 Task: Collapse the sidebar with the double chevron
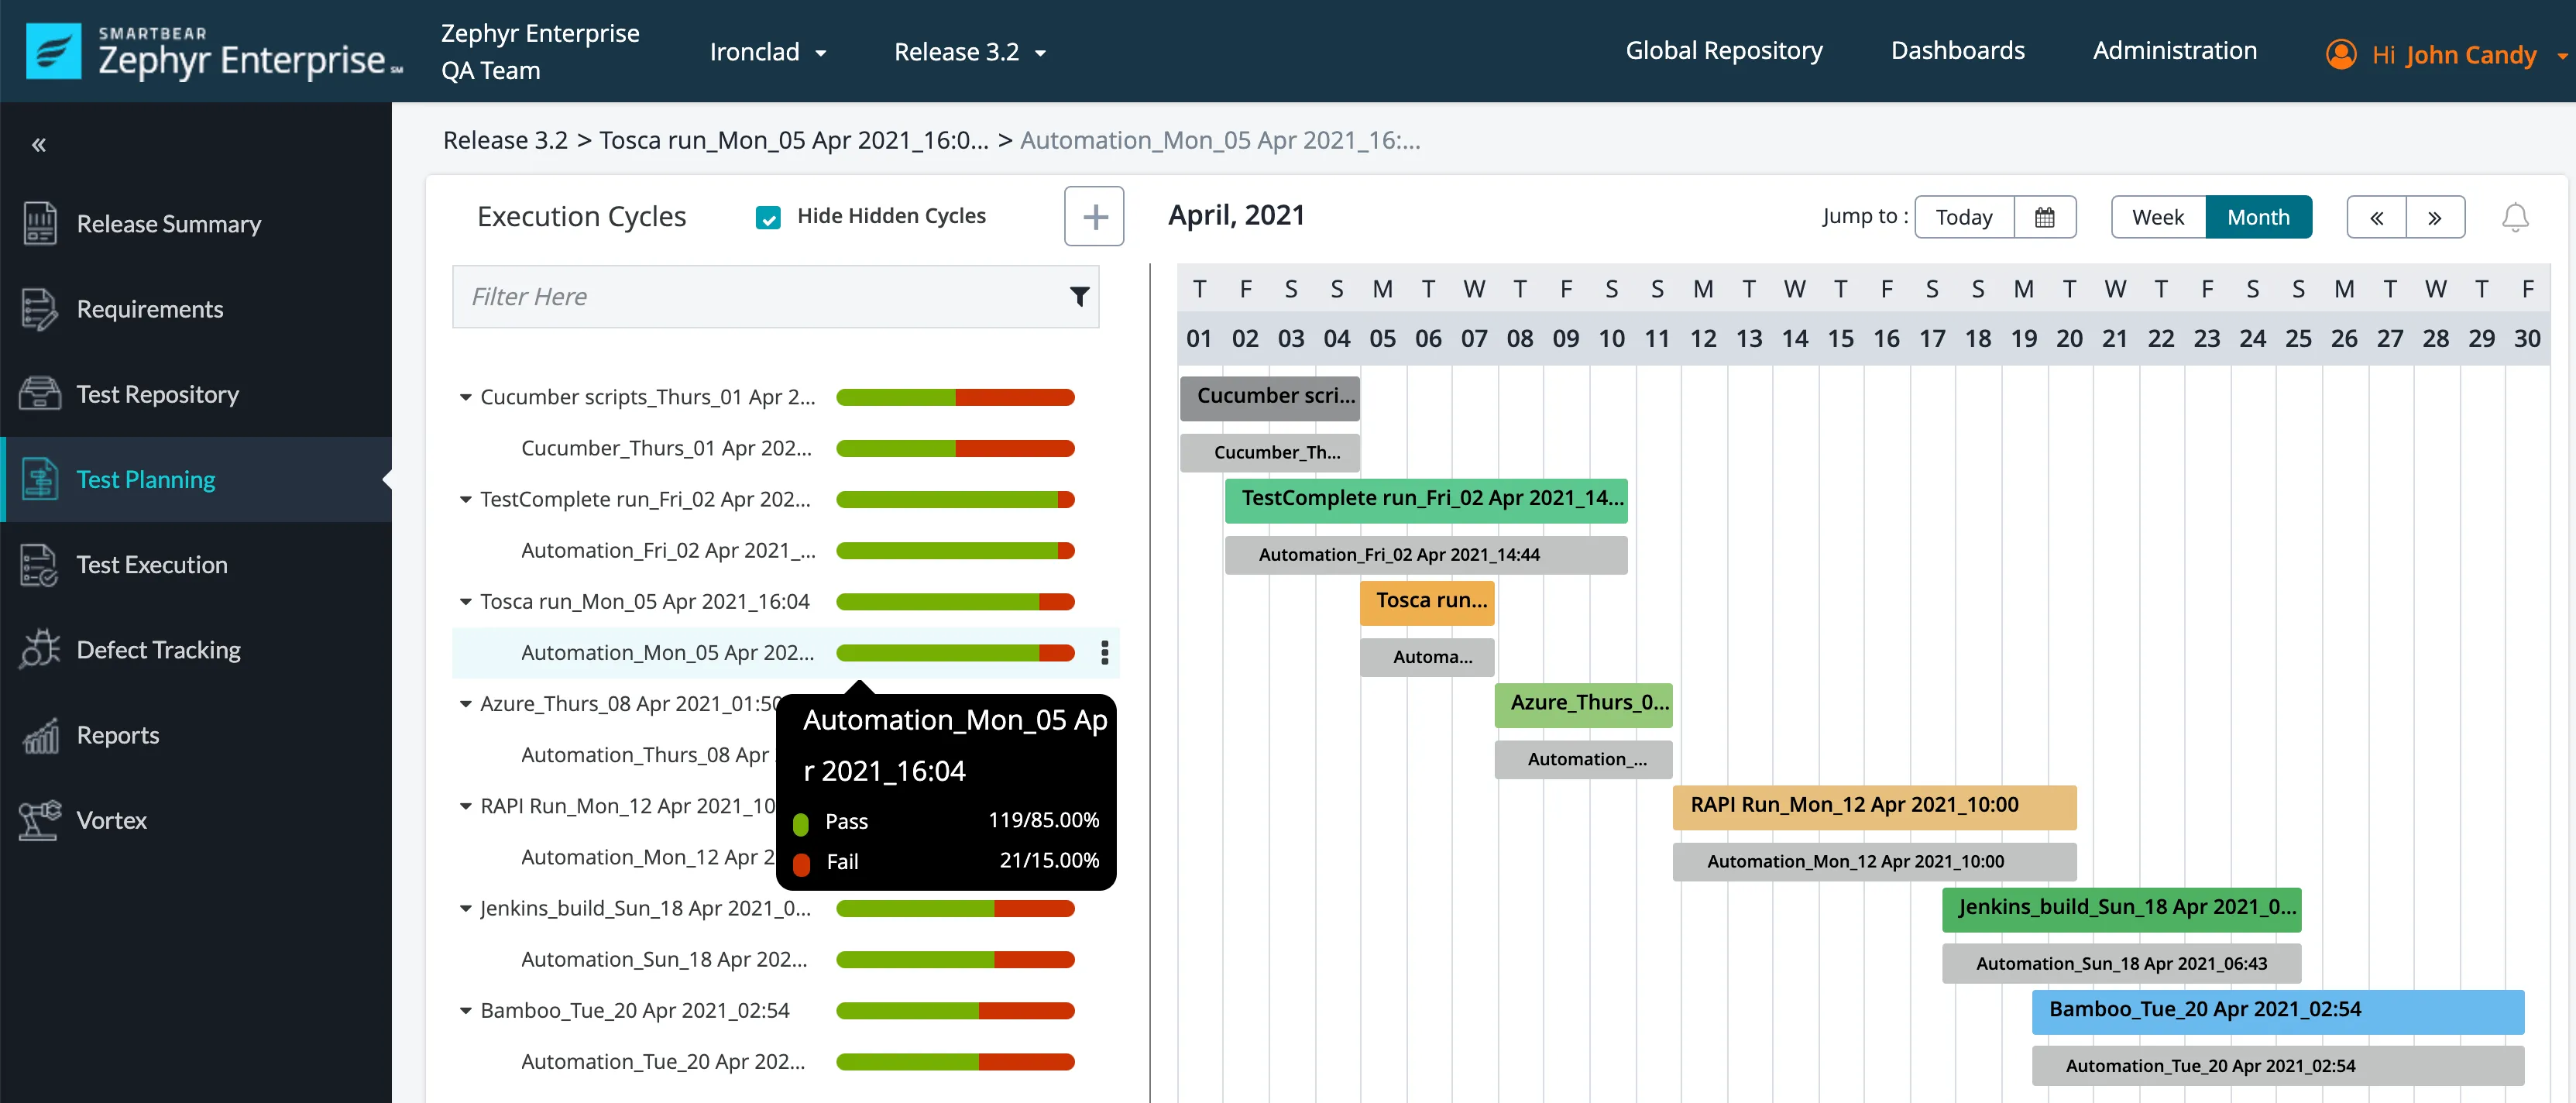[39, 145]
